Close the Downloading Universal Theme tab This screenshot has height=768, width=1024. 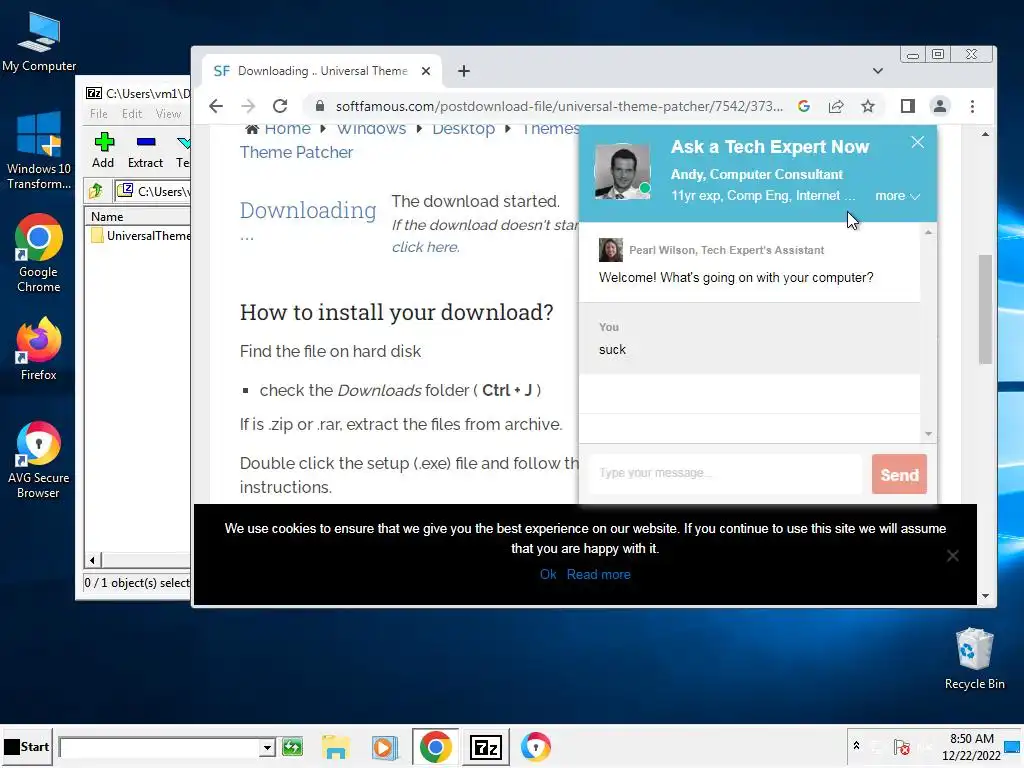(426, 71)
